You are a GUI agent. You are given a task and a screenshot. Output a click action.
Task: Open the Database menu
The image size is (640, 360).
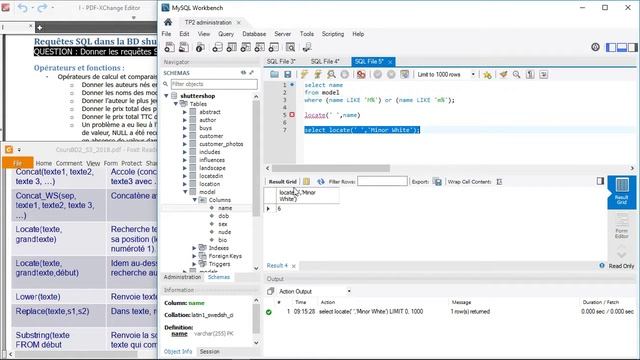click(254, 34)
